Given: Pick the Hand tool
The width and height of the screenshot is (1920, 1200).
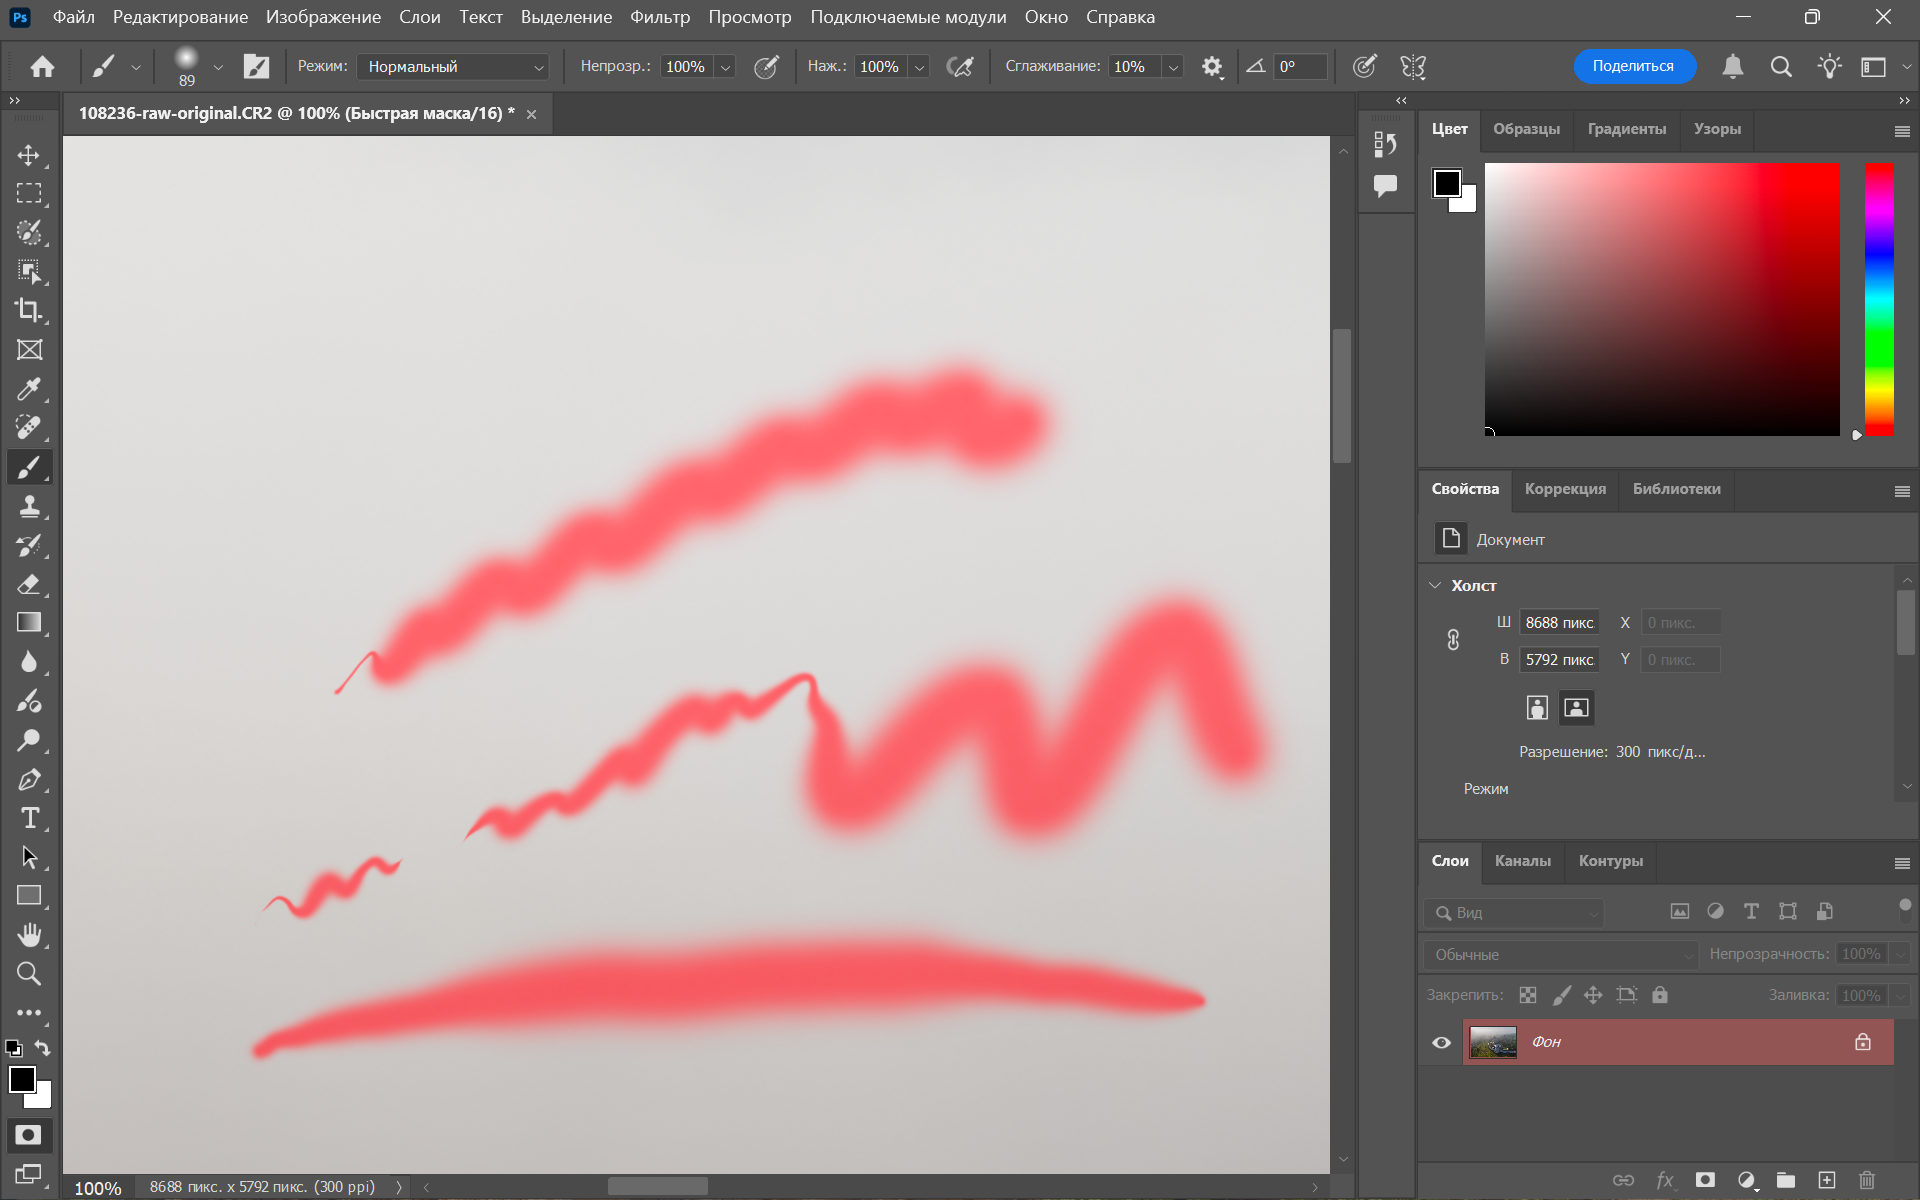Looking at the screenshot, I should (29, 935).
